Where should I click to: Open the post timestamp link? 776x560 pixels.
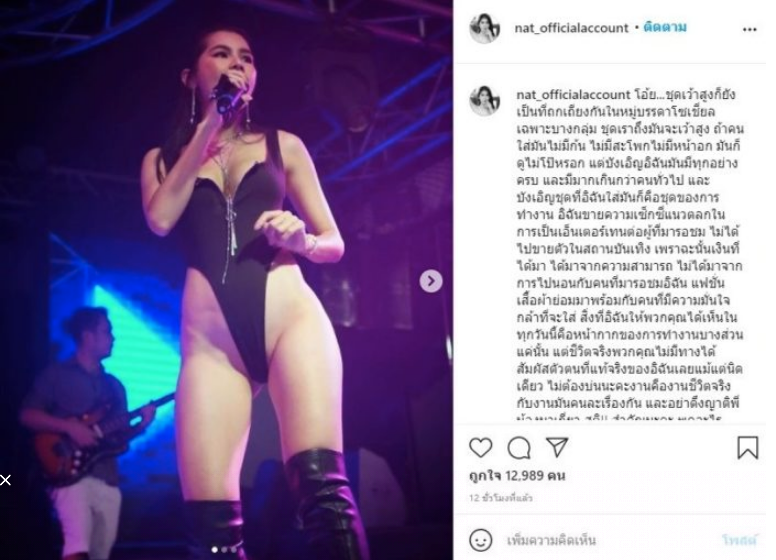pos(500,498)
